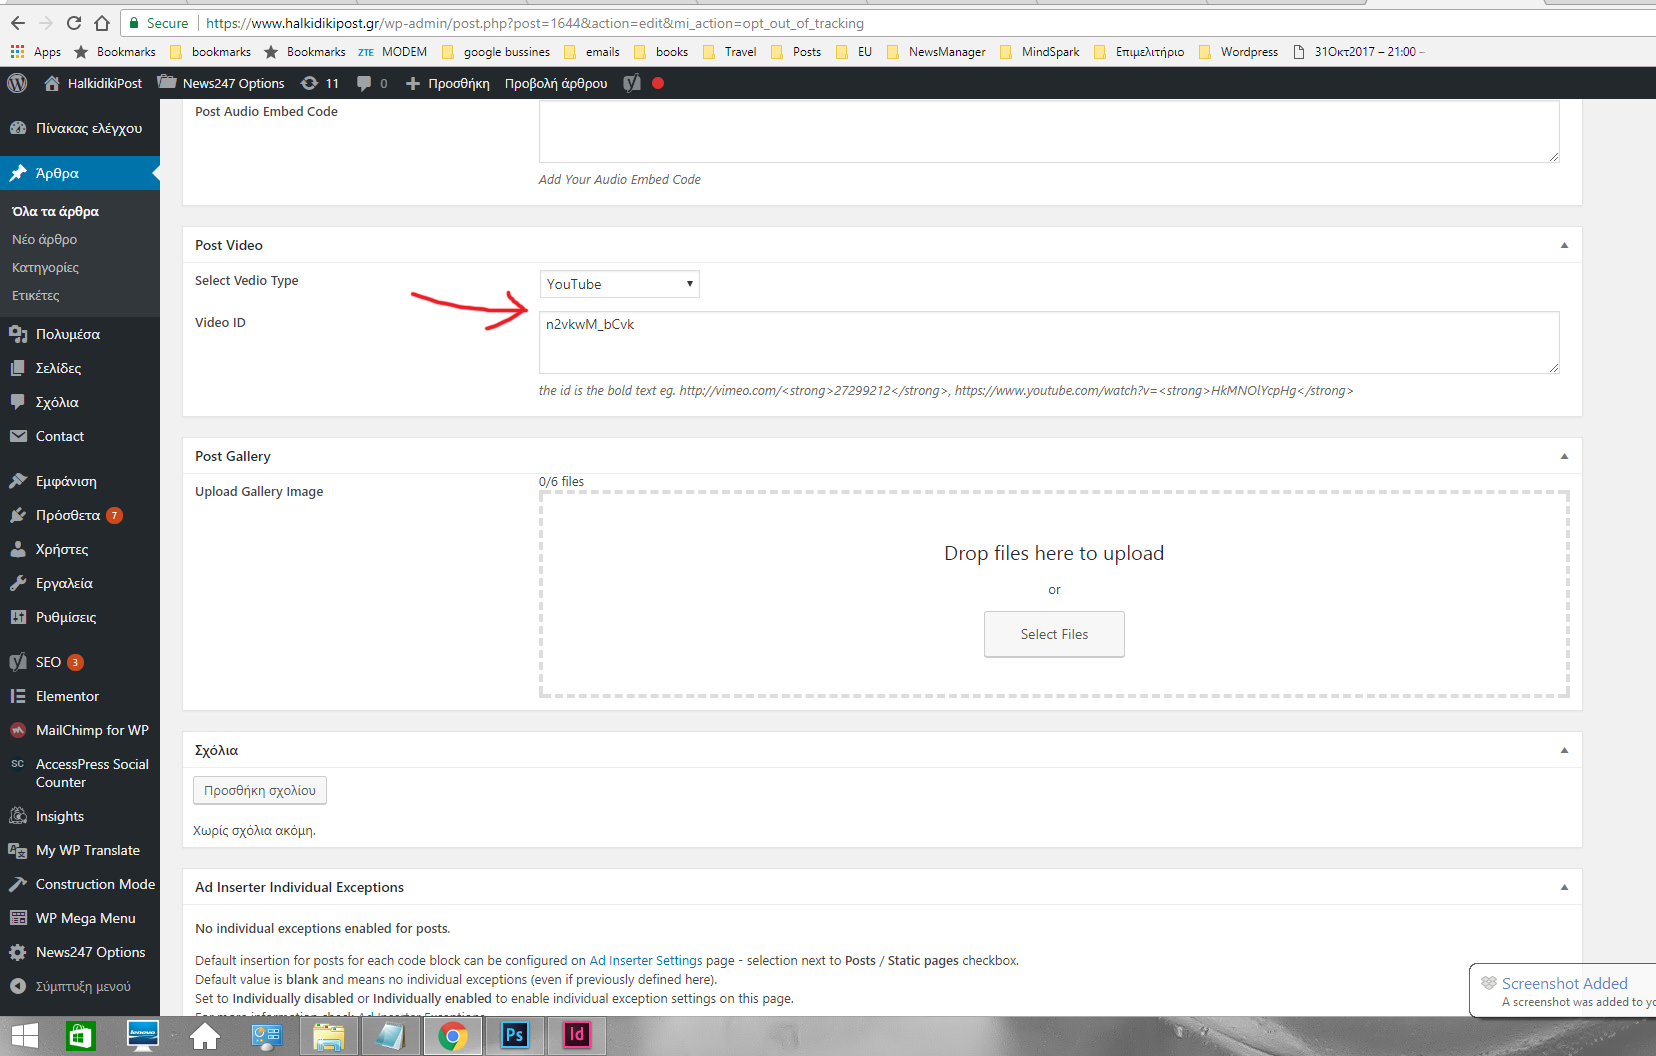This screenshot has height=1056, width=1656.
Task: Open Photoshop from the Windows taskbar
Action: pyautogui.click(x=514, y=1035)
